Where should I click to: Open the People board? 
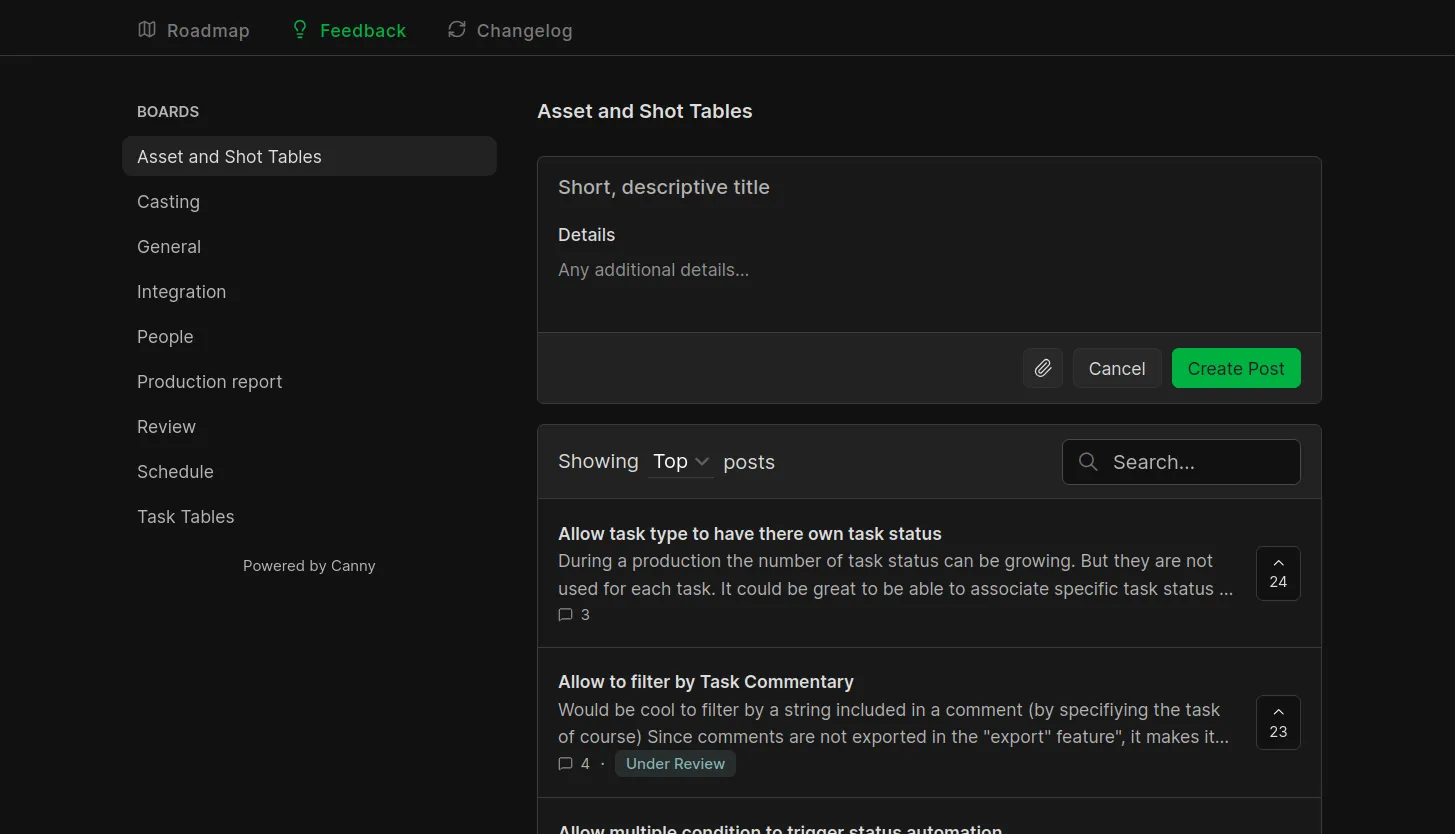click(x=309, y=336)
